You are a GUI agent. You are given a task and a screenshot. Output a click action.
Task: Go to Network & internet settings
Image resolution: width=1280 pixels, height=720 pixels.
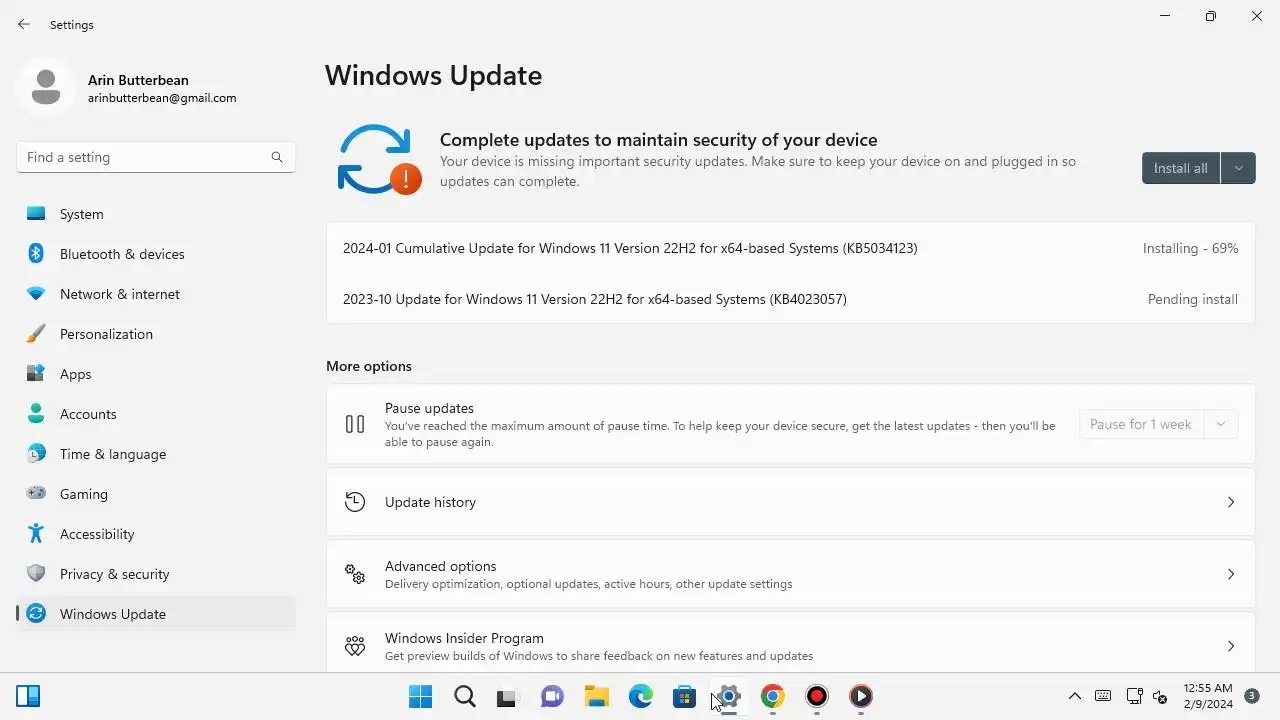pyautogui.click(x=156, y=294)
